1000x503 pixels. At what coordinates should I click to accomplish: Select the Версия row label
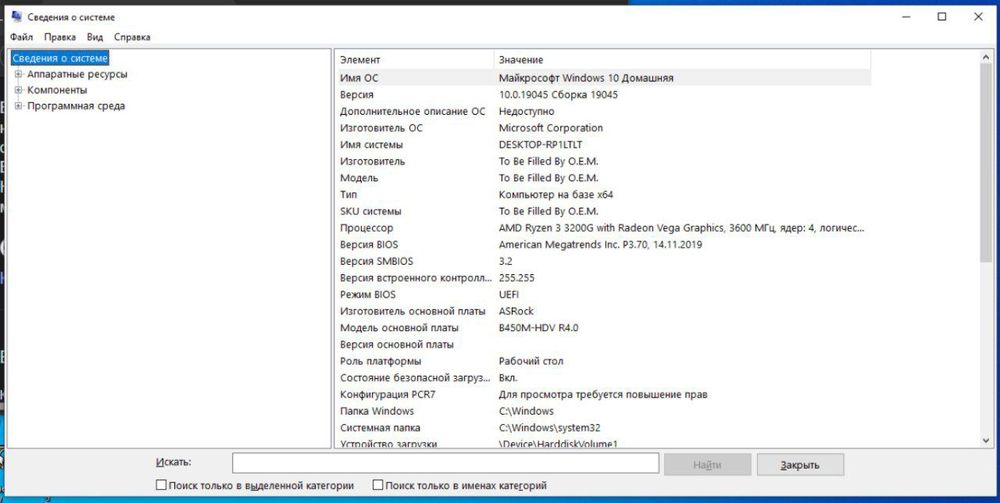[x=357, y=94]
